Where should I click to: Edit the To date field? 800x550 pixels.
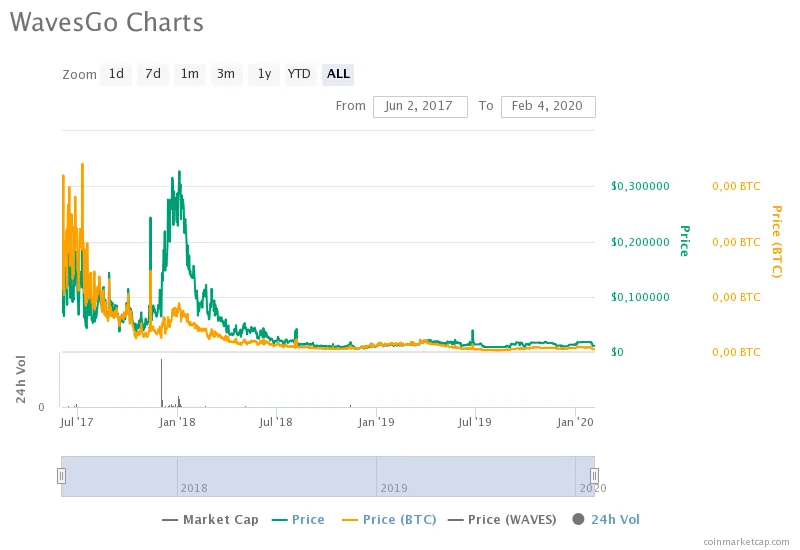(548, 107)
